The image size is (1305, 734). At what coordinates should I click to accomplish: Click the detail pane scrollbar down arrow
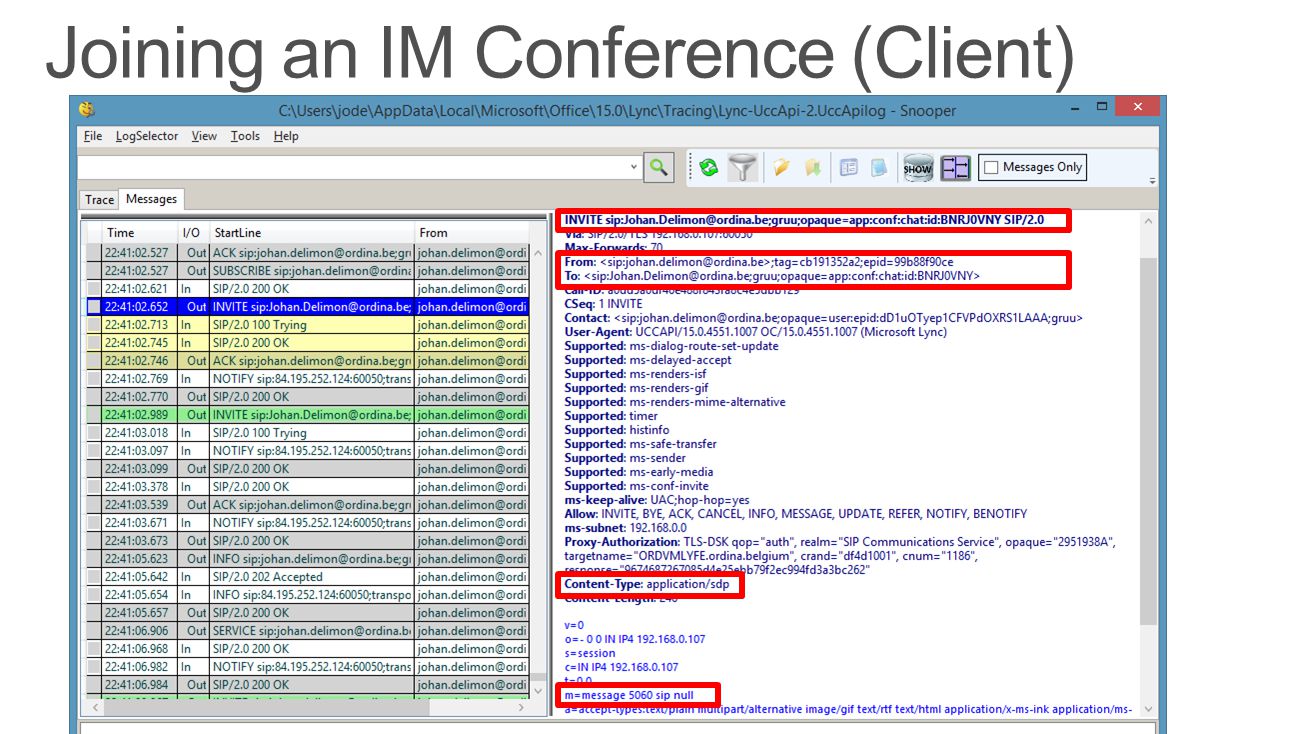(1147, 708)
